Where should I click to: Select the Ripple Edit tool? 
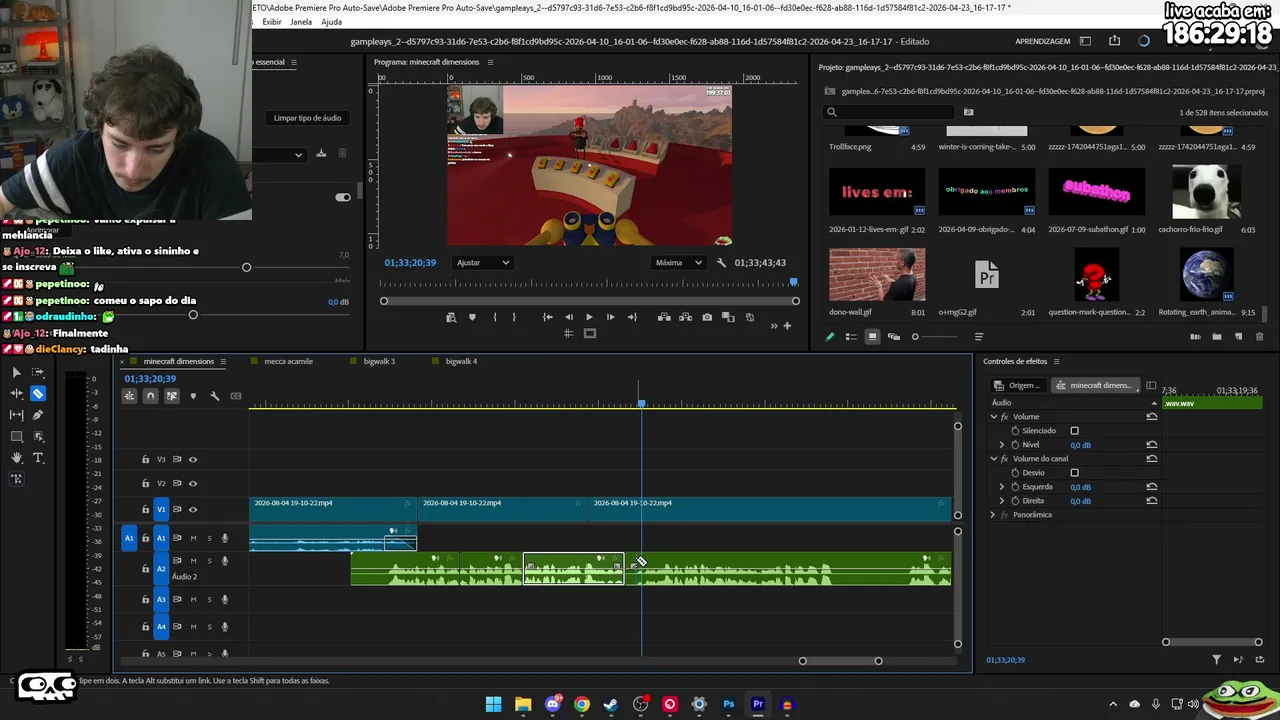[16, 393]
